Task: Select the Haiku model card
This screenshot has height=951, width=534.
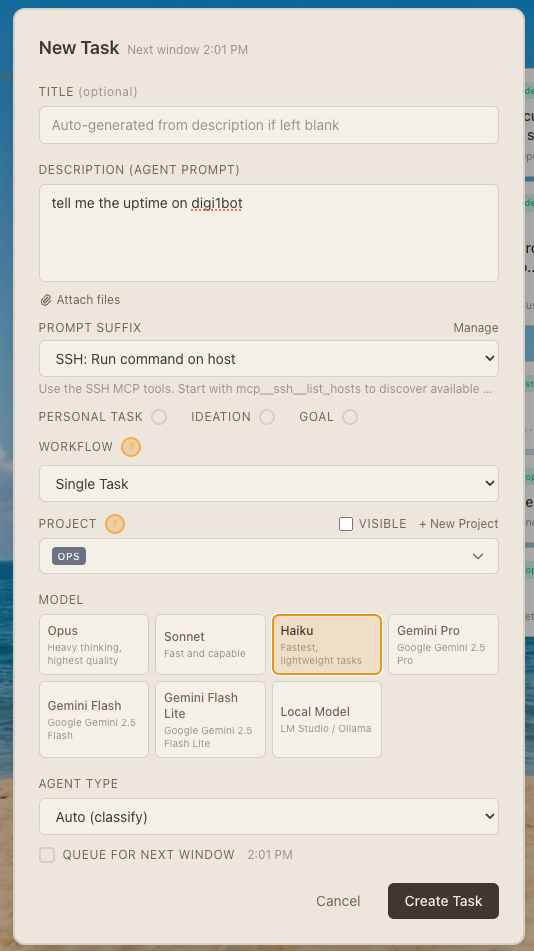Action: [327, 644]
